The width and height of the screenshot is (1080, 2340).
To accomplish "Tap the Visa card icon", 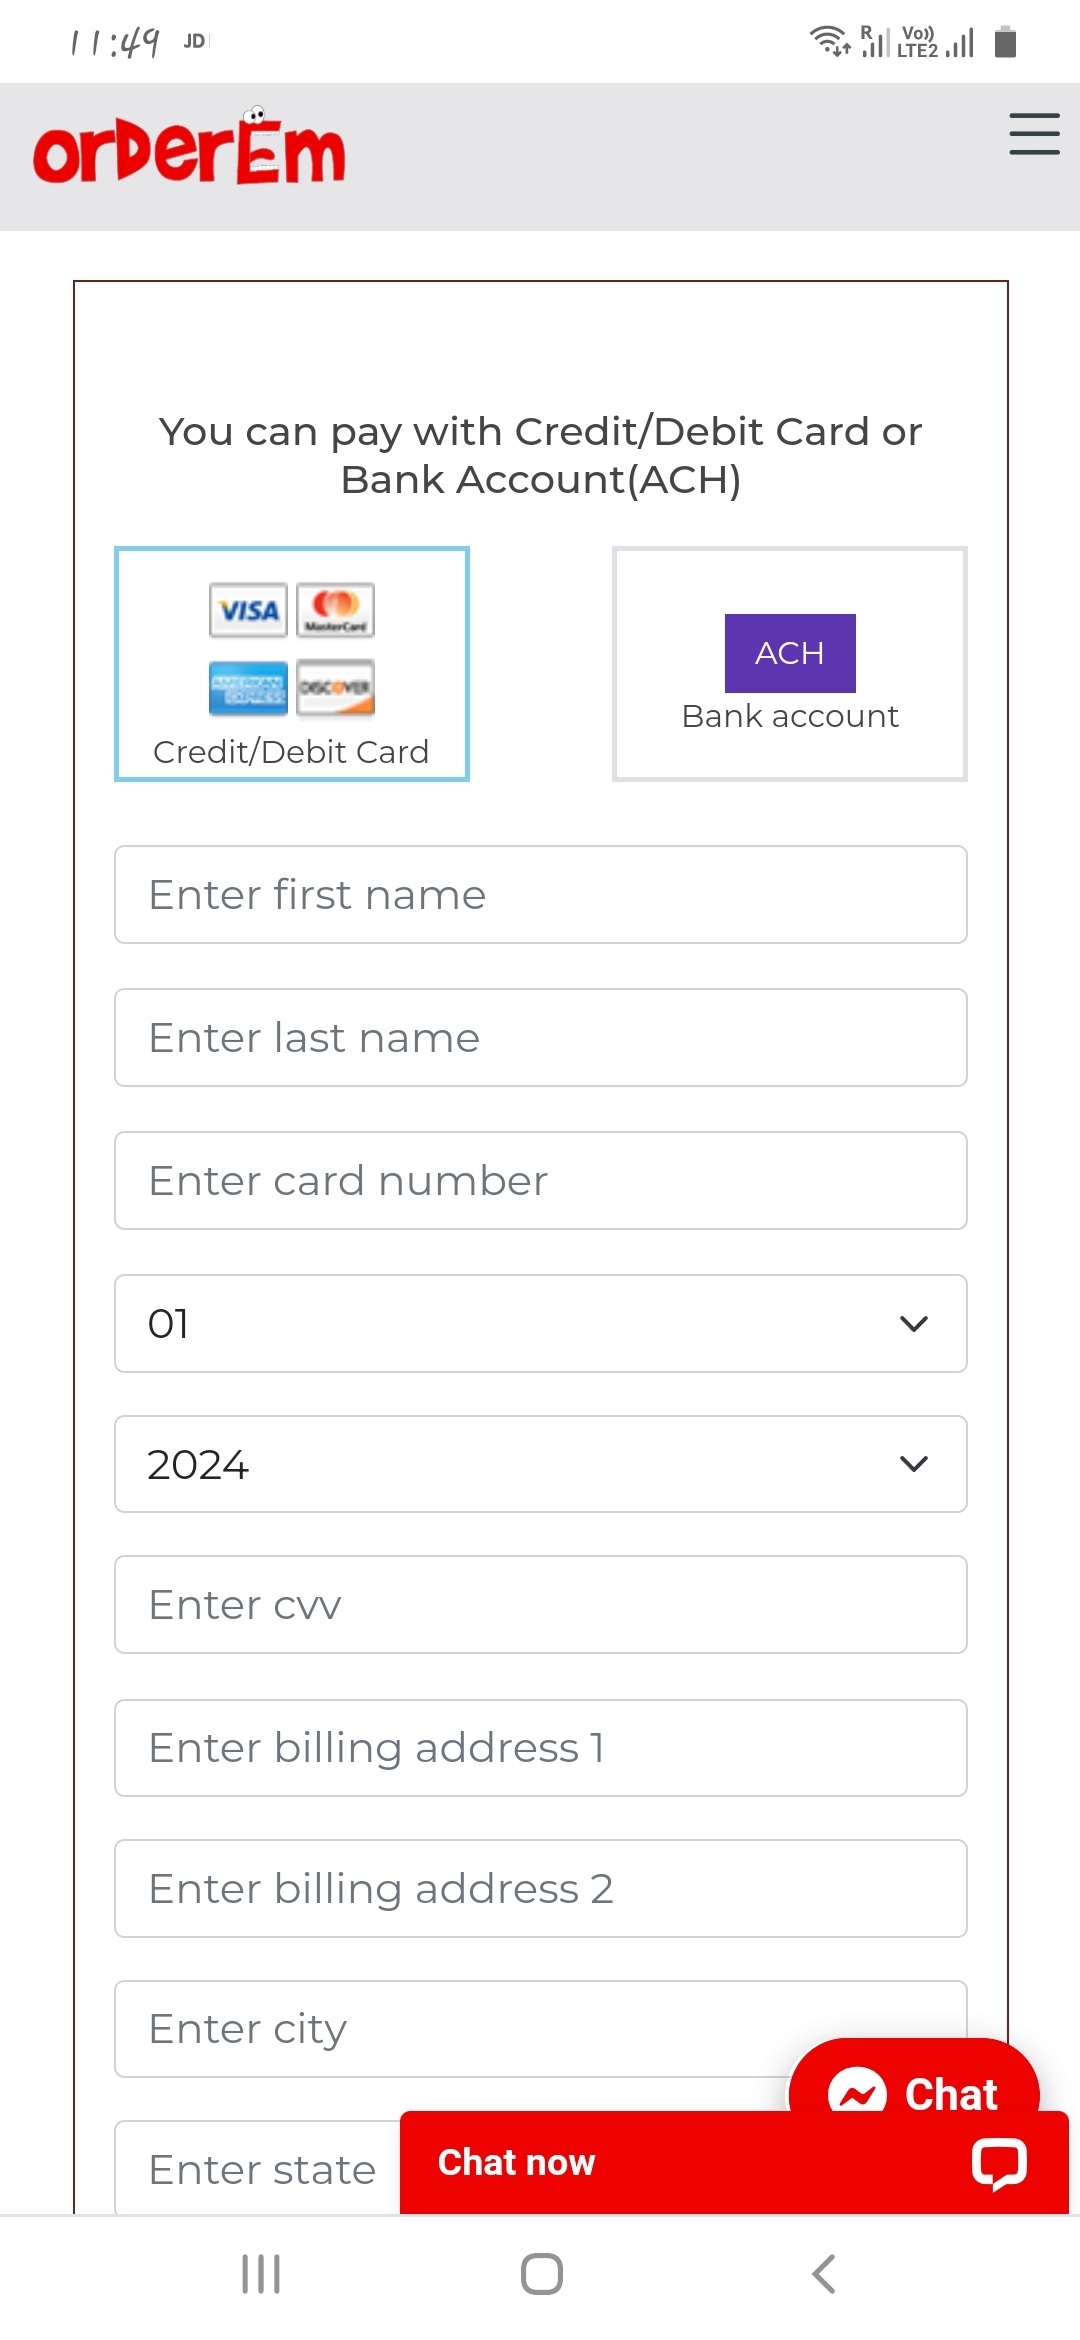I will [x=248, y=610].
